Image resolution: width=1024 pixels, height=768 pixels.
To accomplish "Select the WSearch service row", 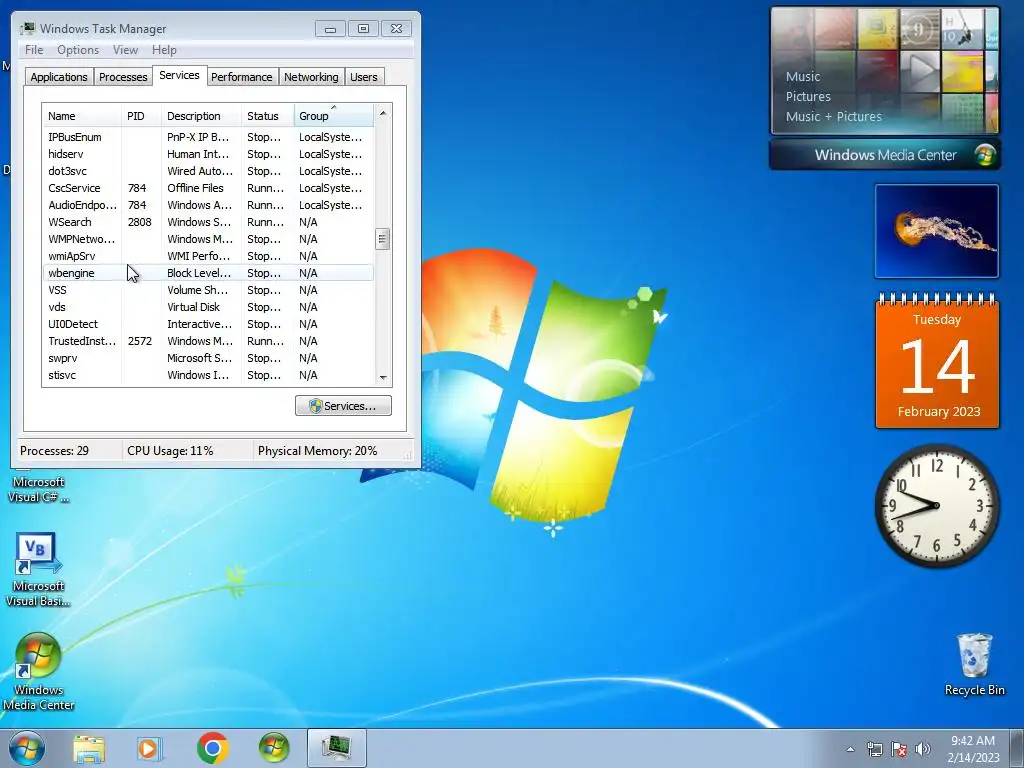I will pos(208,222).
